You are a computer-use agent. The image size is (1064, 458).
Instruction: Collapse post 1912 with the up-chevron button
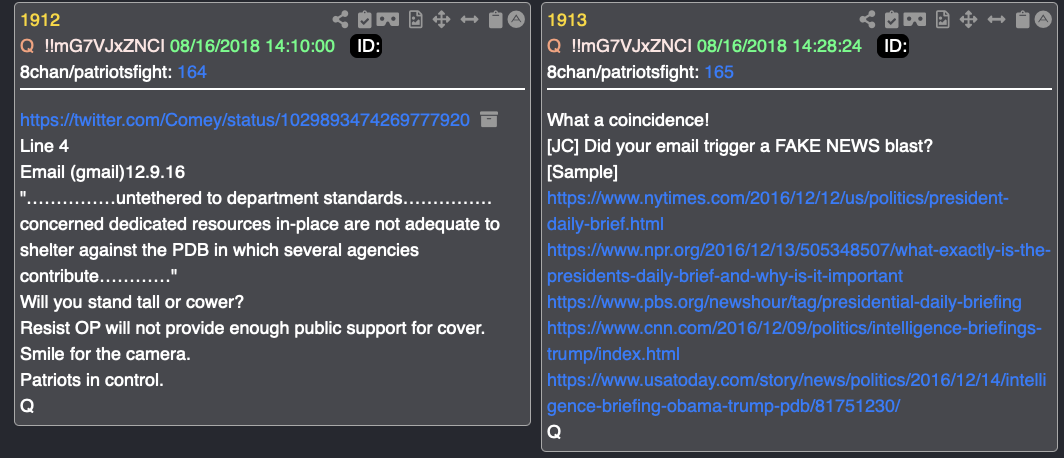516,20
